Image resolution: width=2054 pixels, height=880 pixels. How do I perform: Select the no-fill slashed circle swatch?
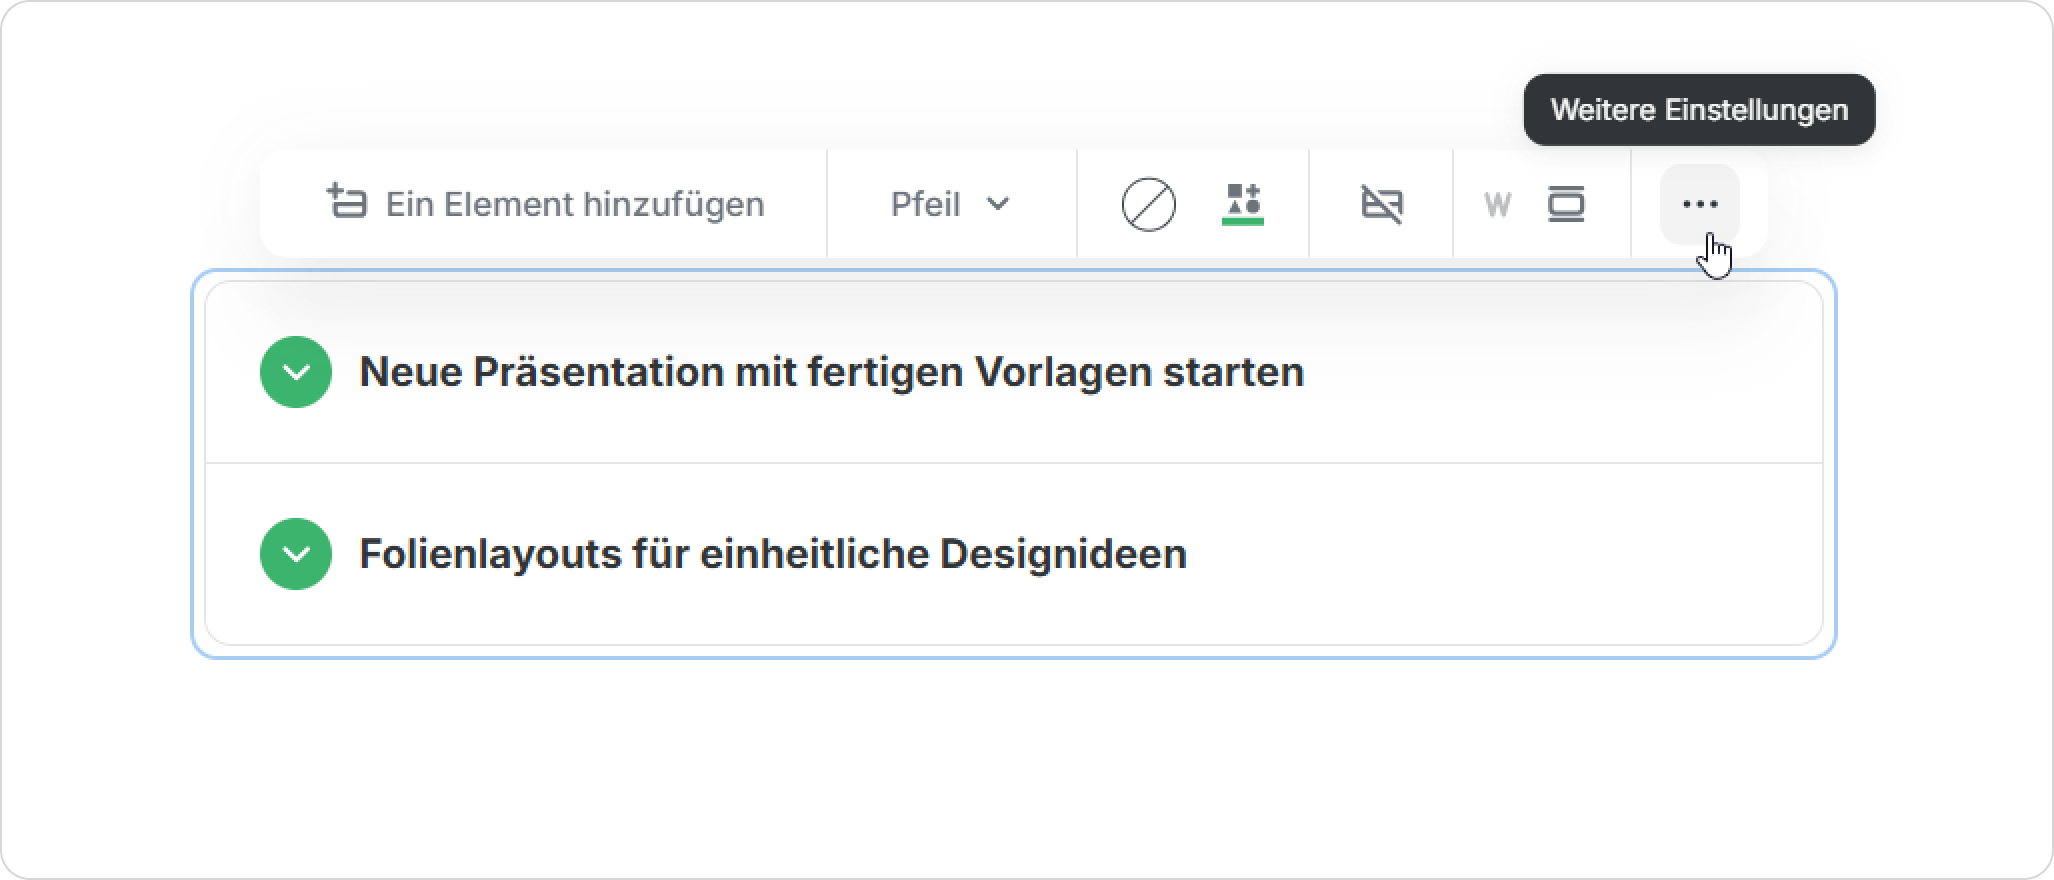pyautogui.click(x=1148, y=205)
